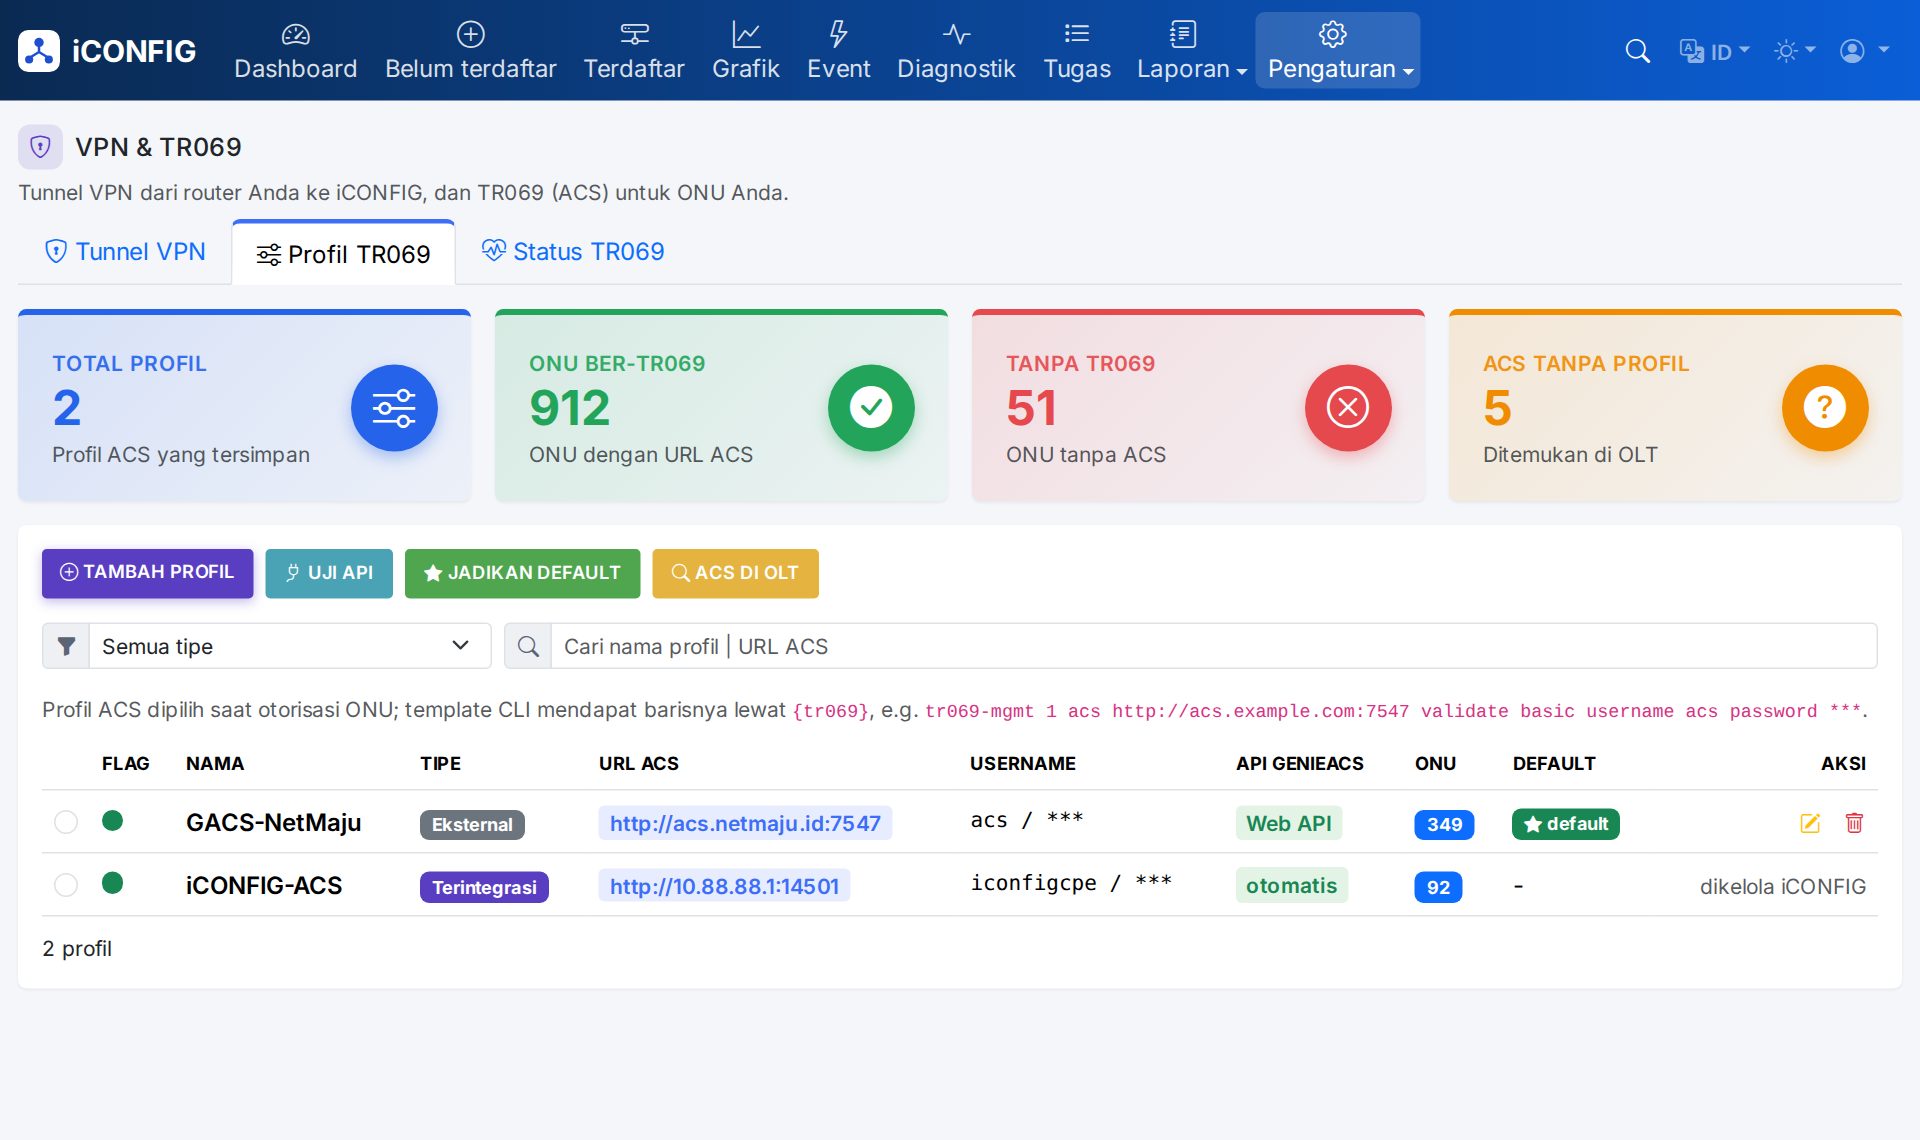The width and height of the screenshot is (1920, 1140).
Task: Open the search magnifier in top bar
Action: click(x=1637, y=51)
